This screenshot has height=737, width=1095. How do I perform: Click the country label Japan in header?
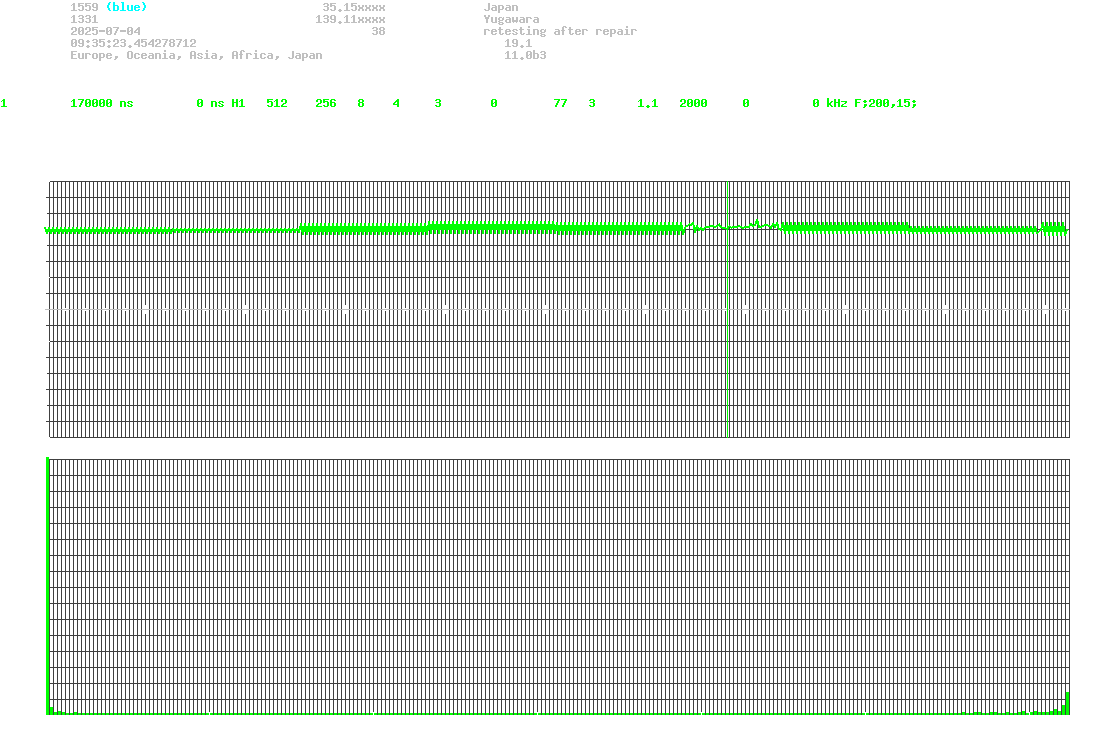pyautogui.click(x=501, y=7)
